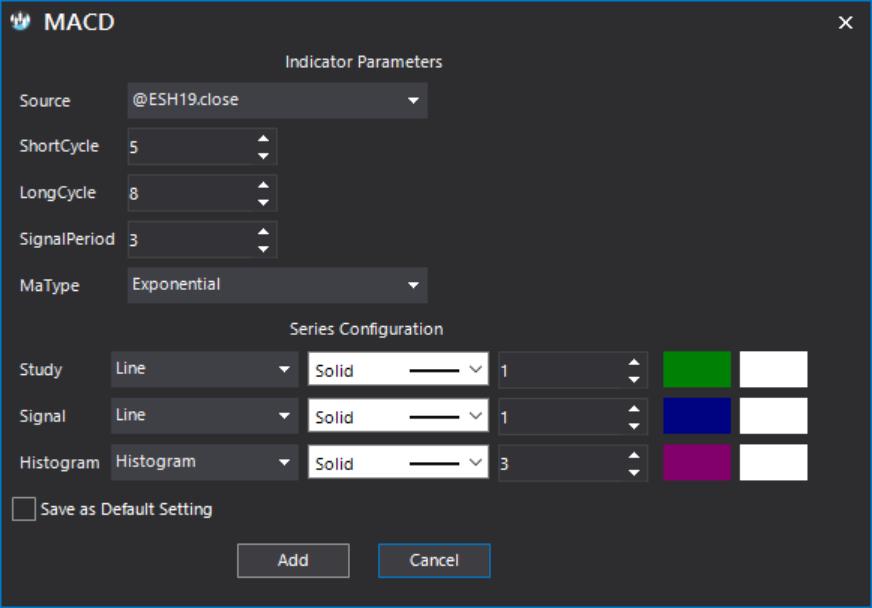The height and width of the screenshot is (608, 872).
Task: Increase Study line width with up arrow
Action: 634,362
